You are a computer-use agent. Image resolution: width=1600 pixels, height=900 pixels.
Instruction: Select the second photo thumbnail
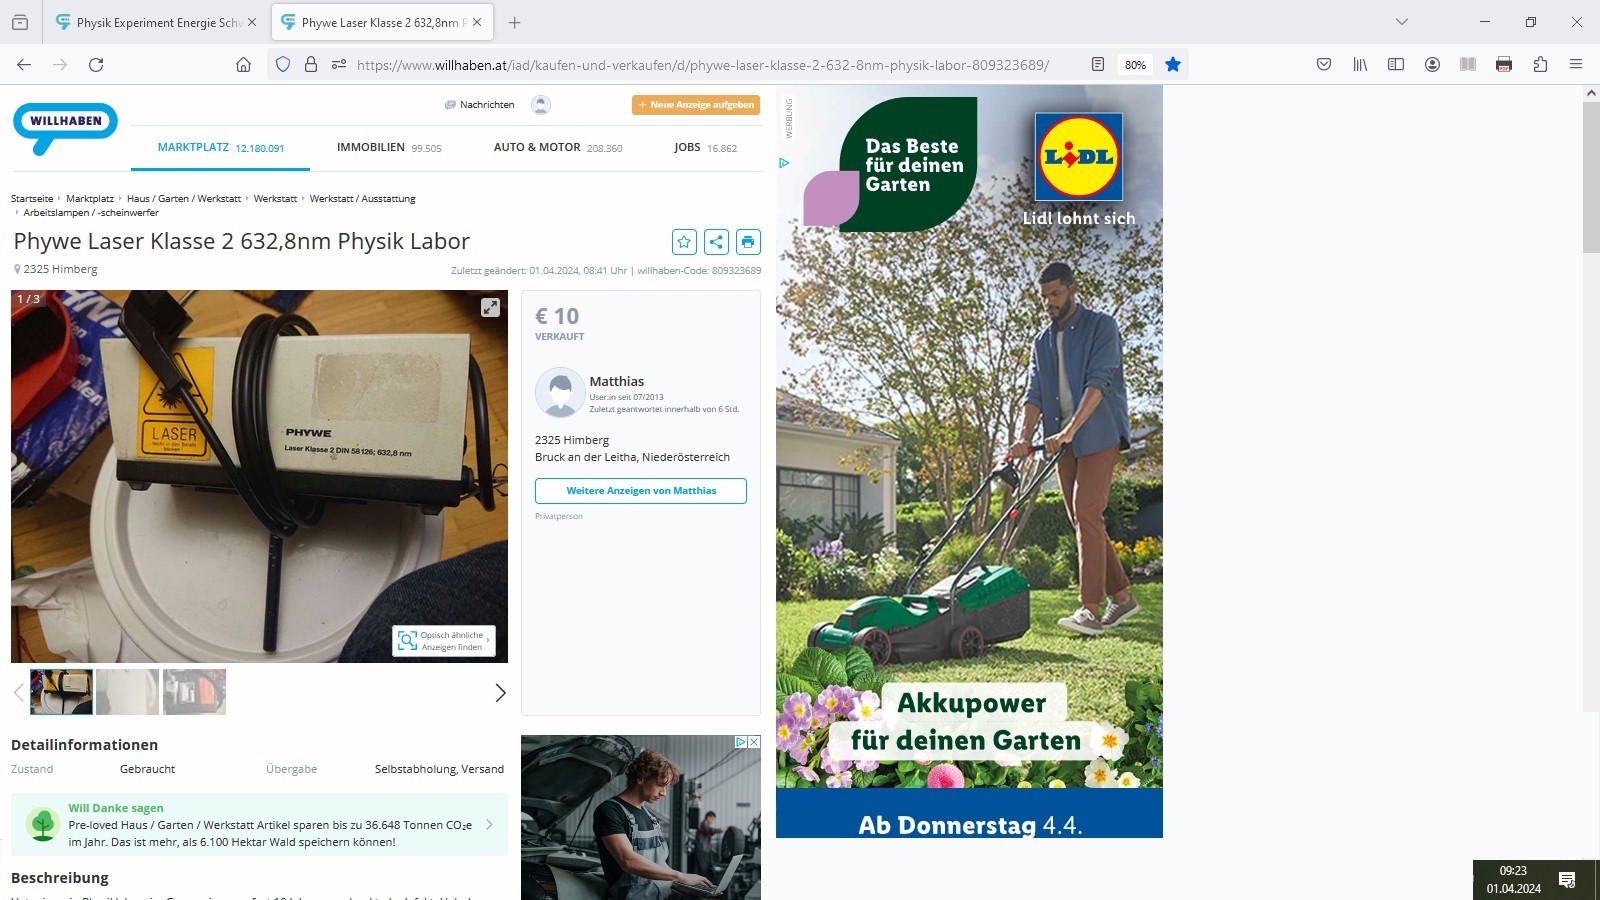click(x=128, y=692)
